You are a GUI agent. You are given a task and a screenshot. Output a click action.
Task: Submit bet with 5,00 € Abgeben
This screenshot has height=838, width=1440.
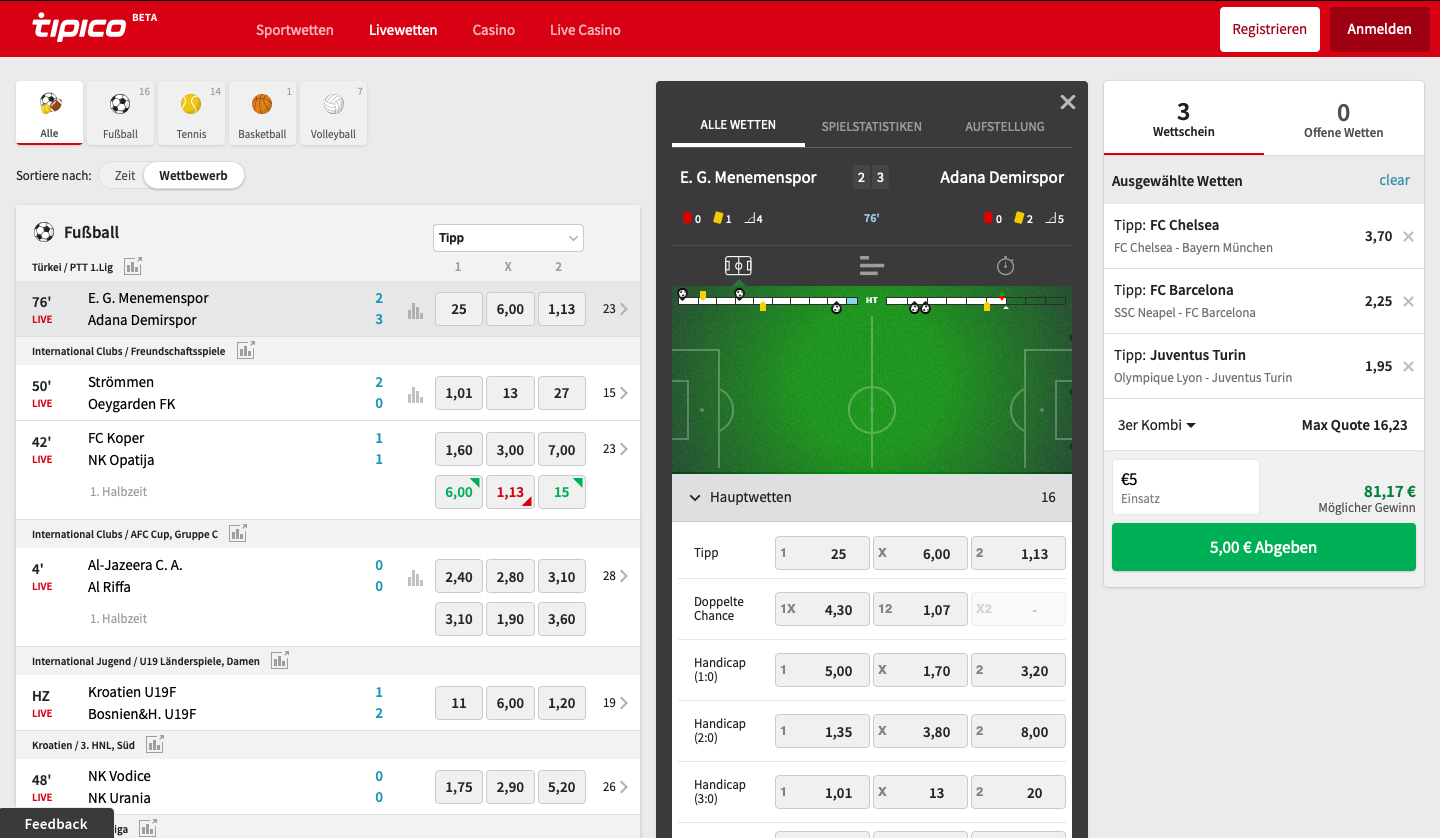[x=1264, y=547]
